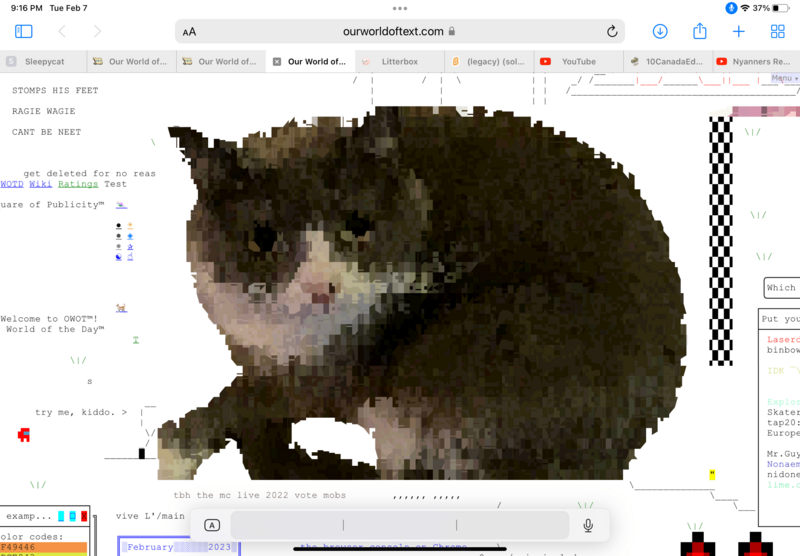Open the AA reader view options
800x556 pixels.
point(190,32)
